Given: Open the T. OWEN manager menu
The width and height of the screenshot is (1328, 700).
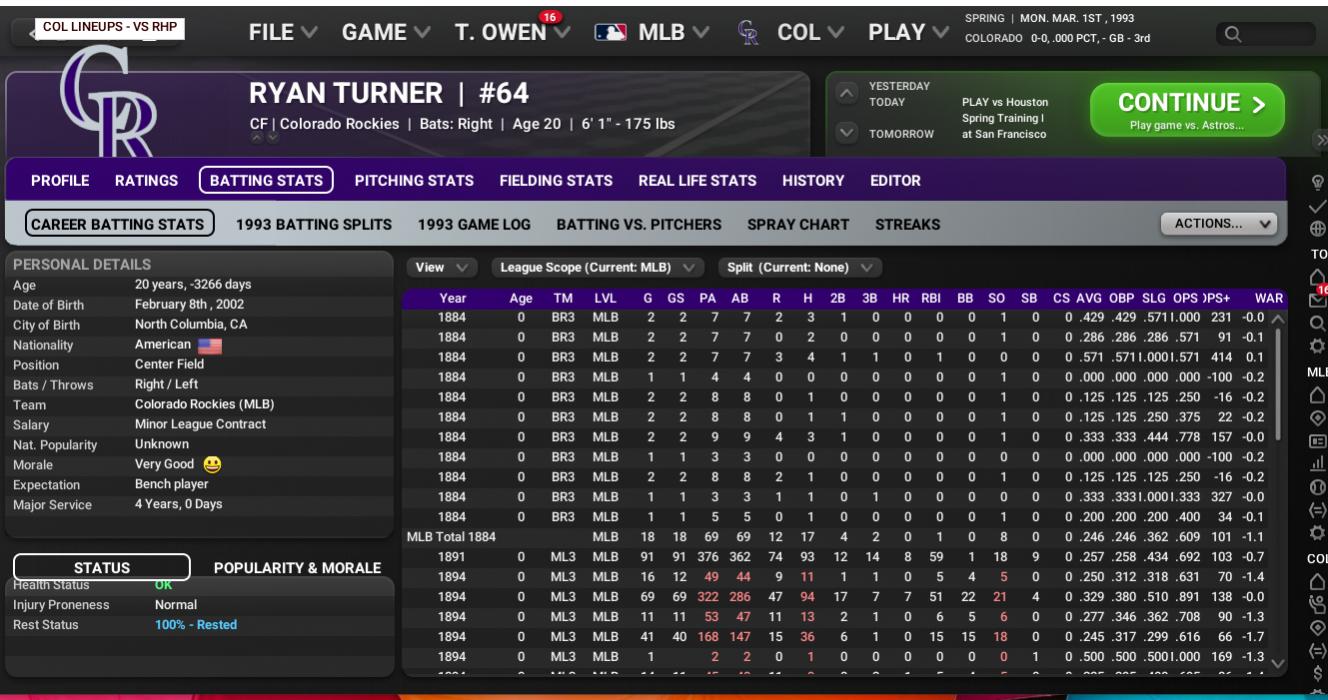Looking at the screenshot, I should pyautogui.click(x=511, y=33).
